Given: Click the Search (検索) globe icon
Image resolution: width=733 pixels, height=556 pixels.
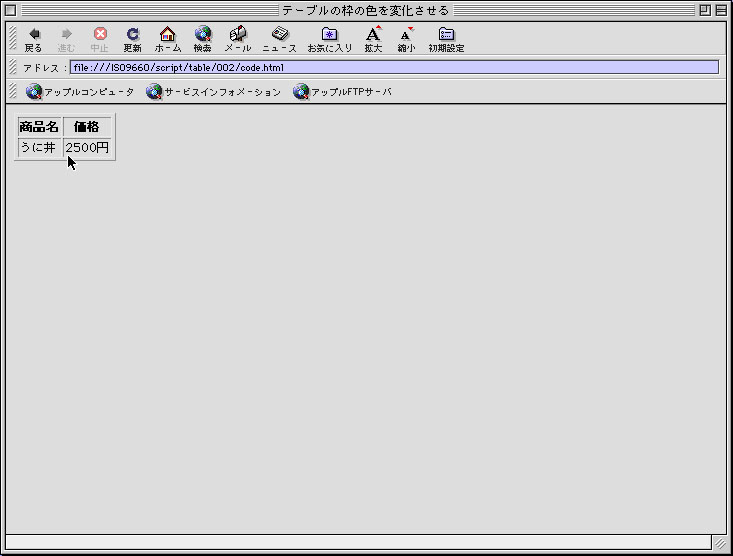Looking at the screenshot, I should pyautogui.click(x=203, y=34).
